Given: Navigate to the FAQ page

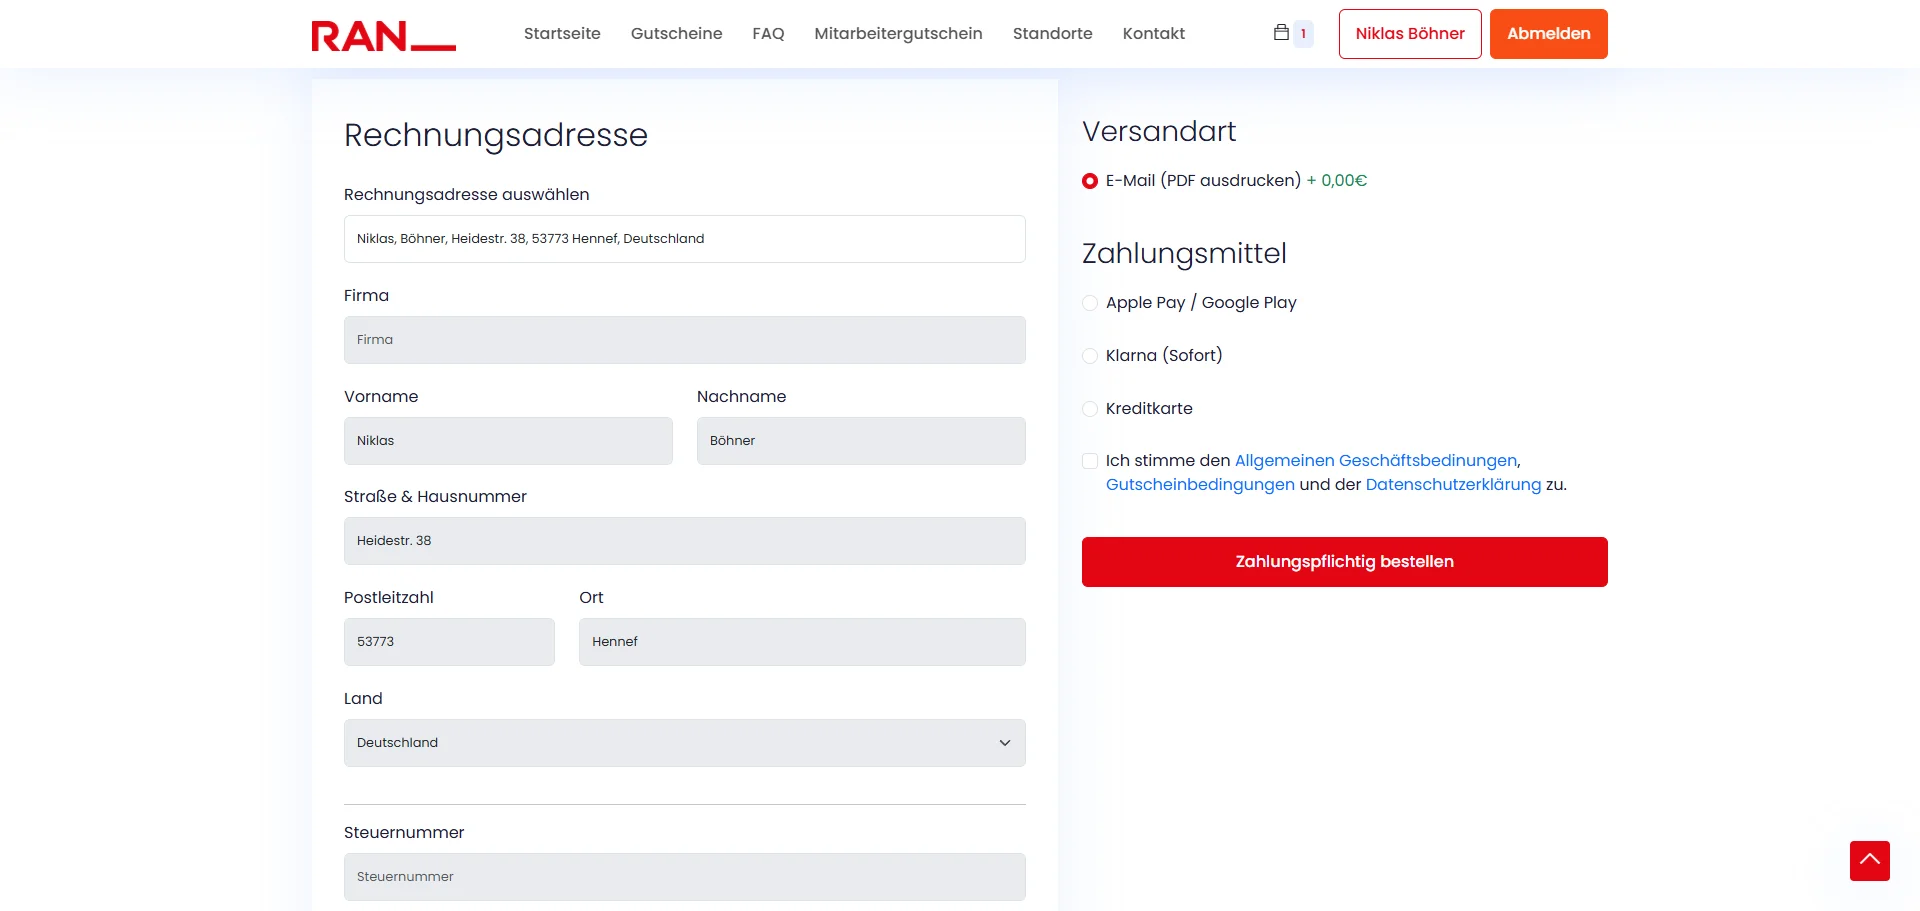Looking at the screenshot, I should coord(768,34).
